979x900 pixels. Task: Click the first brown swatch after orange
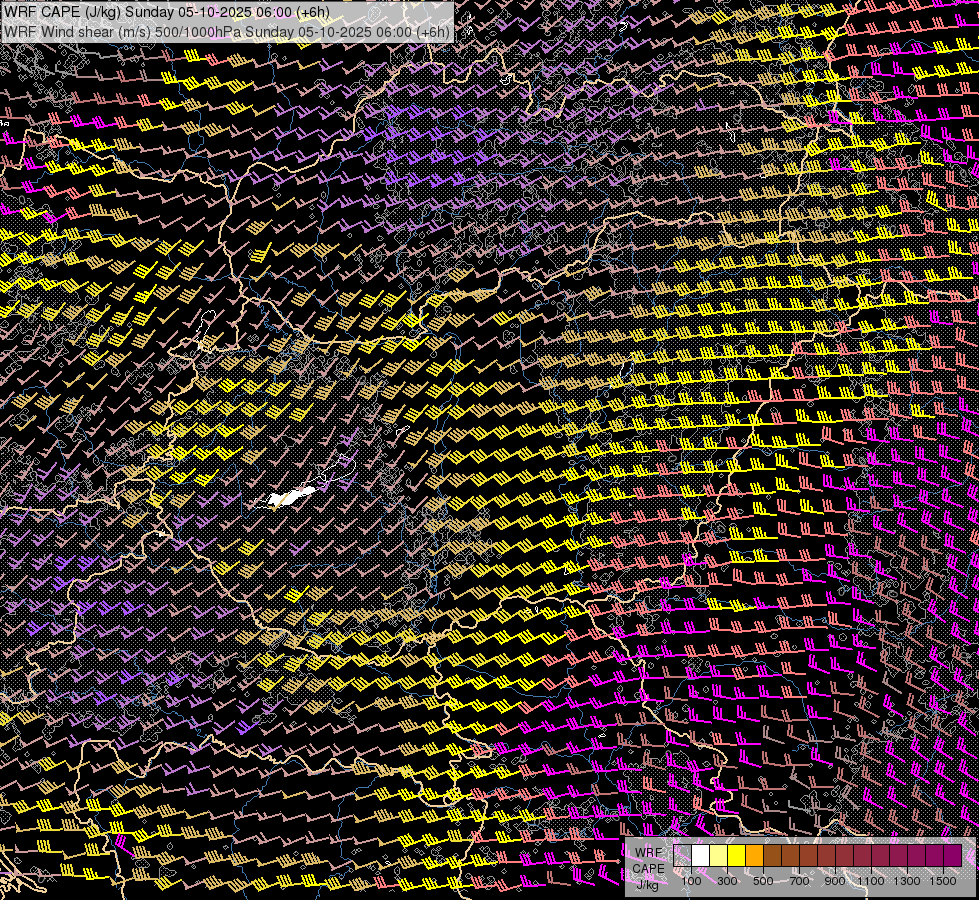click(773, 856)
